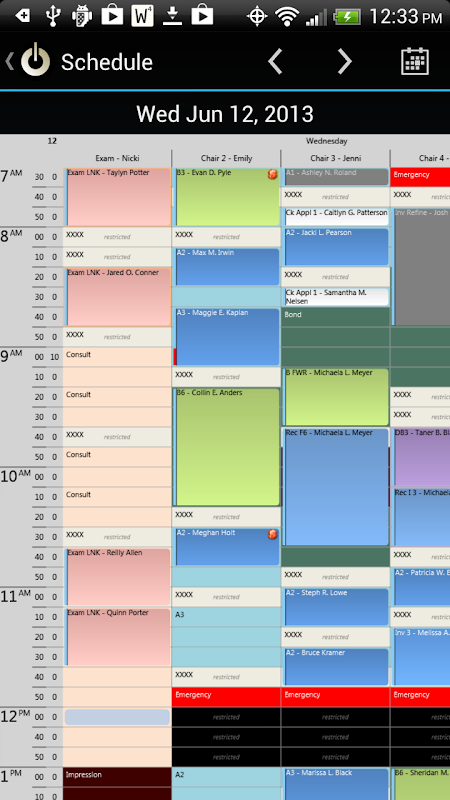Tap the orange alert icon on Evan D. Pyle

[x=272, y=175]
